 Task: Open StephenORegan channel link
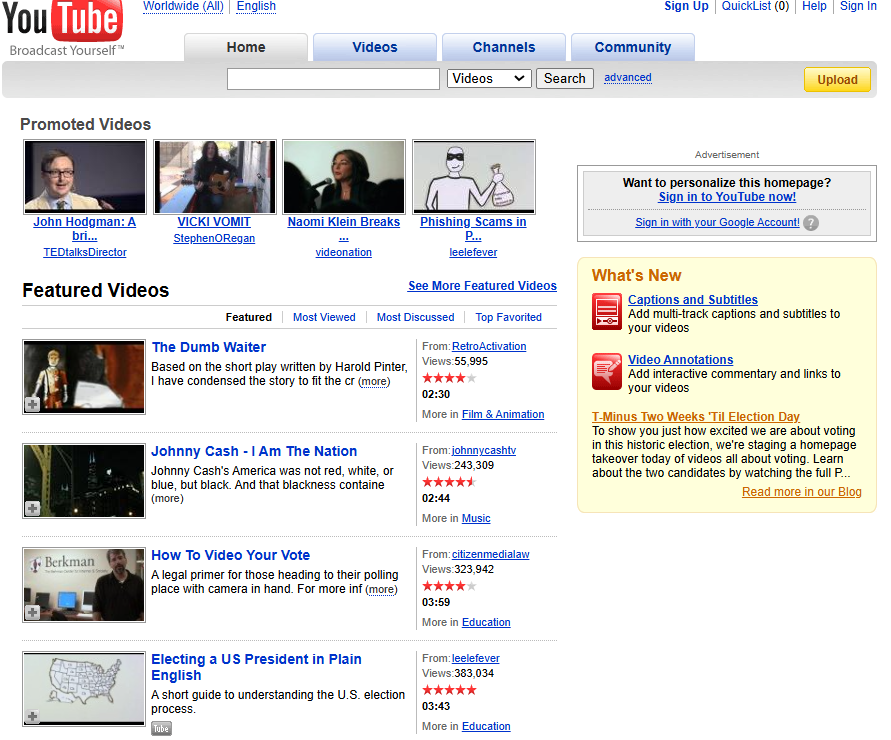point(214,239)
